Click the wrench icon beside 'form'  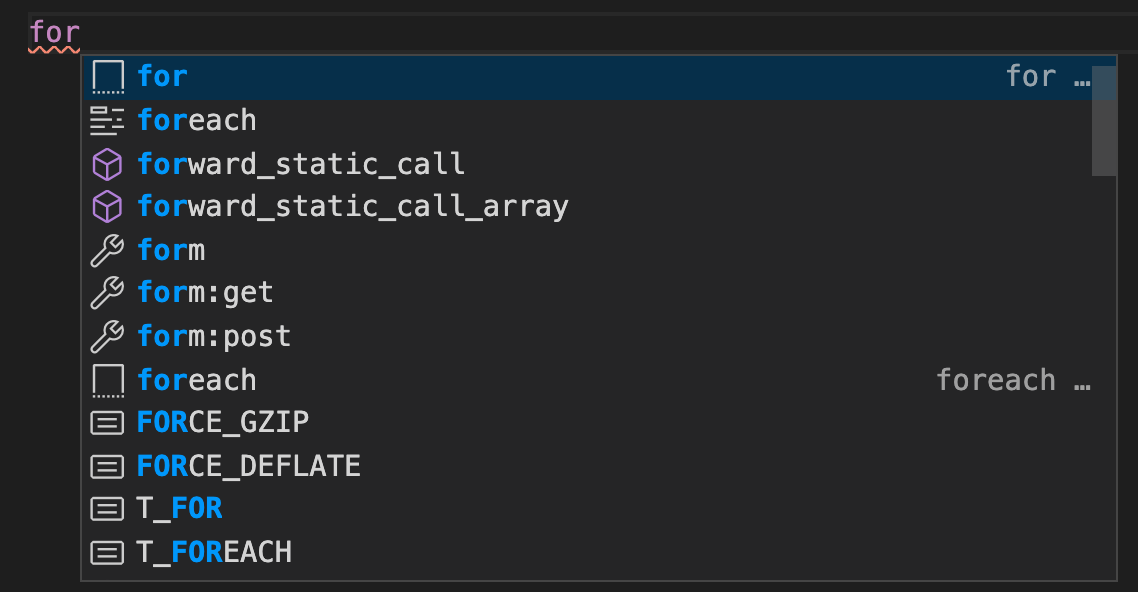(107, 250)
